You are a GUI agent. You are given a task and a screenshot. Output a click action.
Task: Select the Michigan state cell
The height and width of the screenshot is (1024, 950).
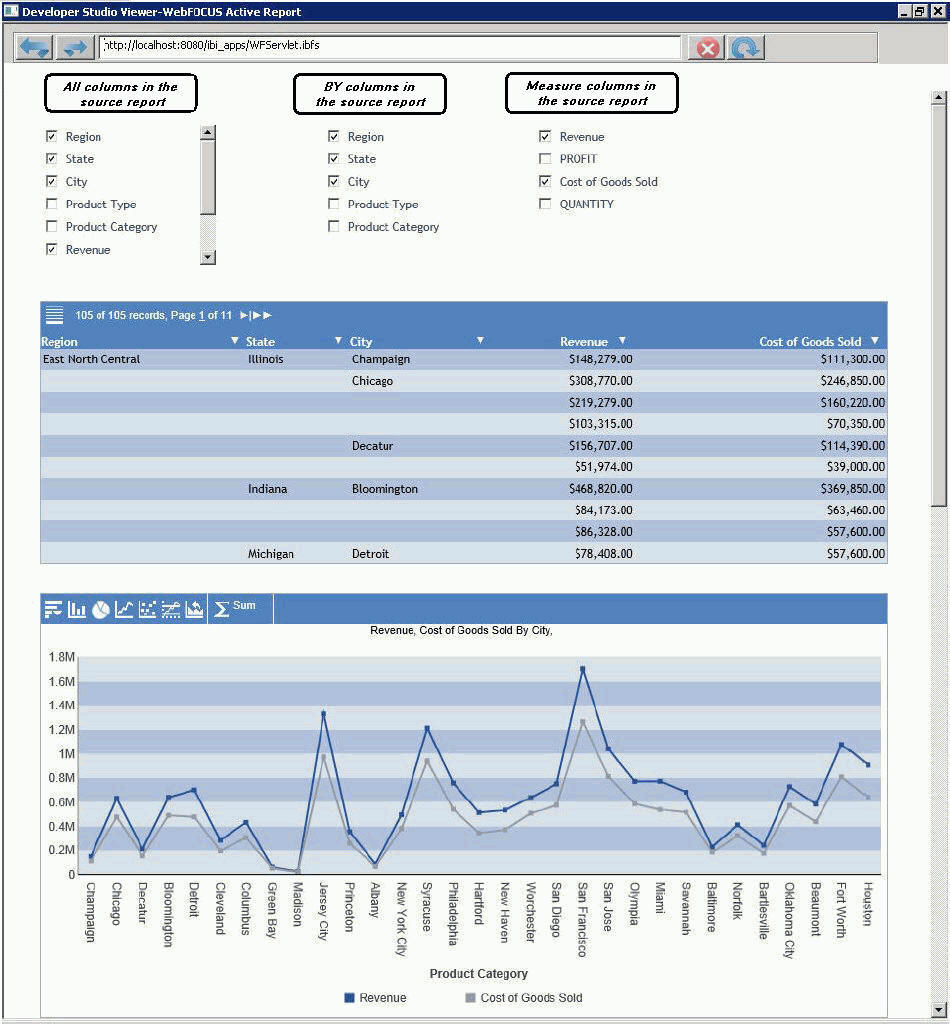coord(270,554)
